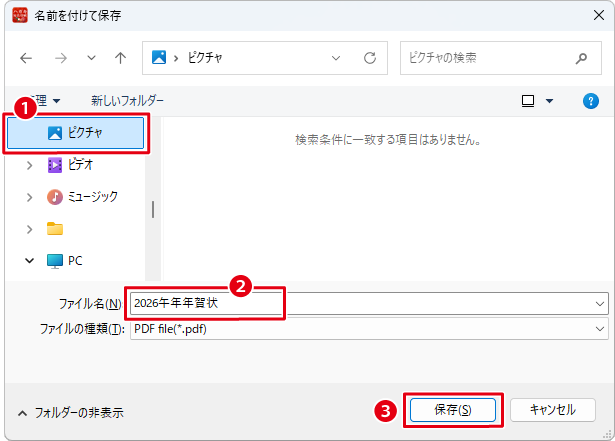Viewport: 615px width, 441px height.
Task: Go up one folder level
Action: (x=120, y=58)
